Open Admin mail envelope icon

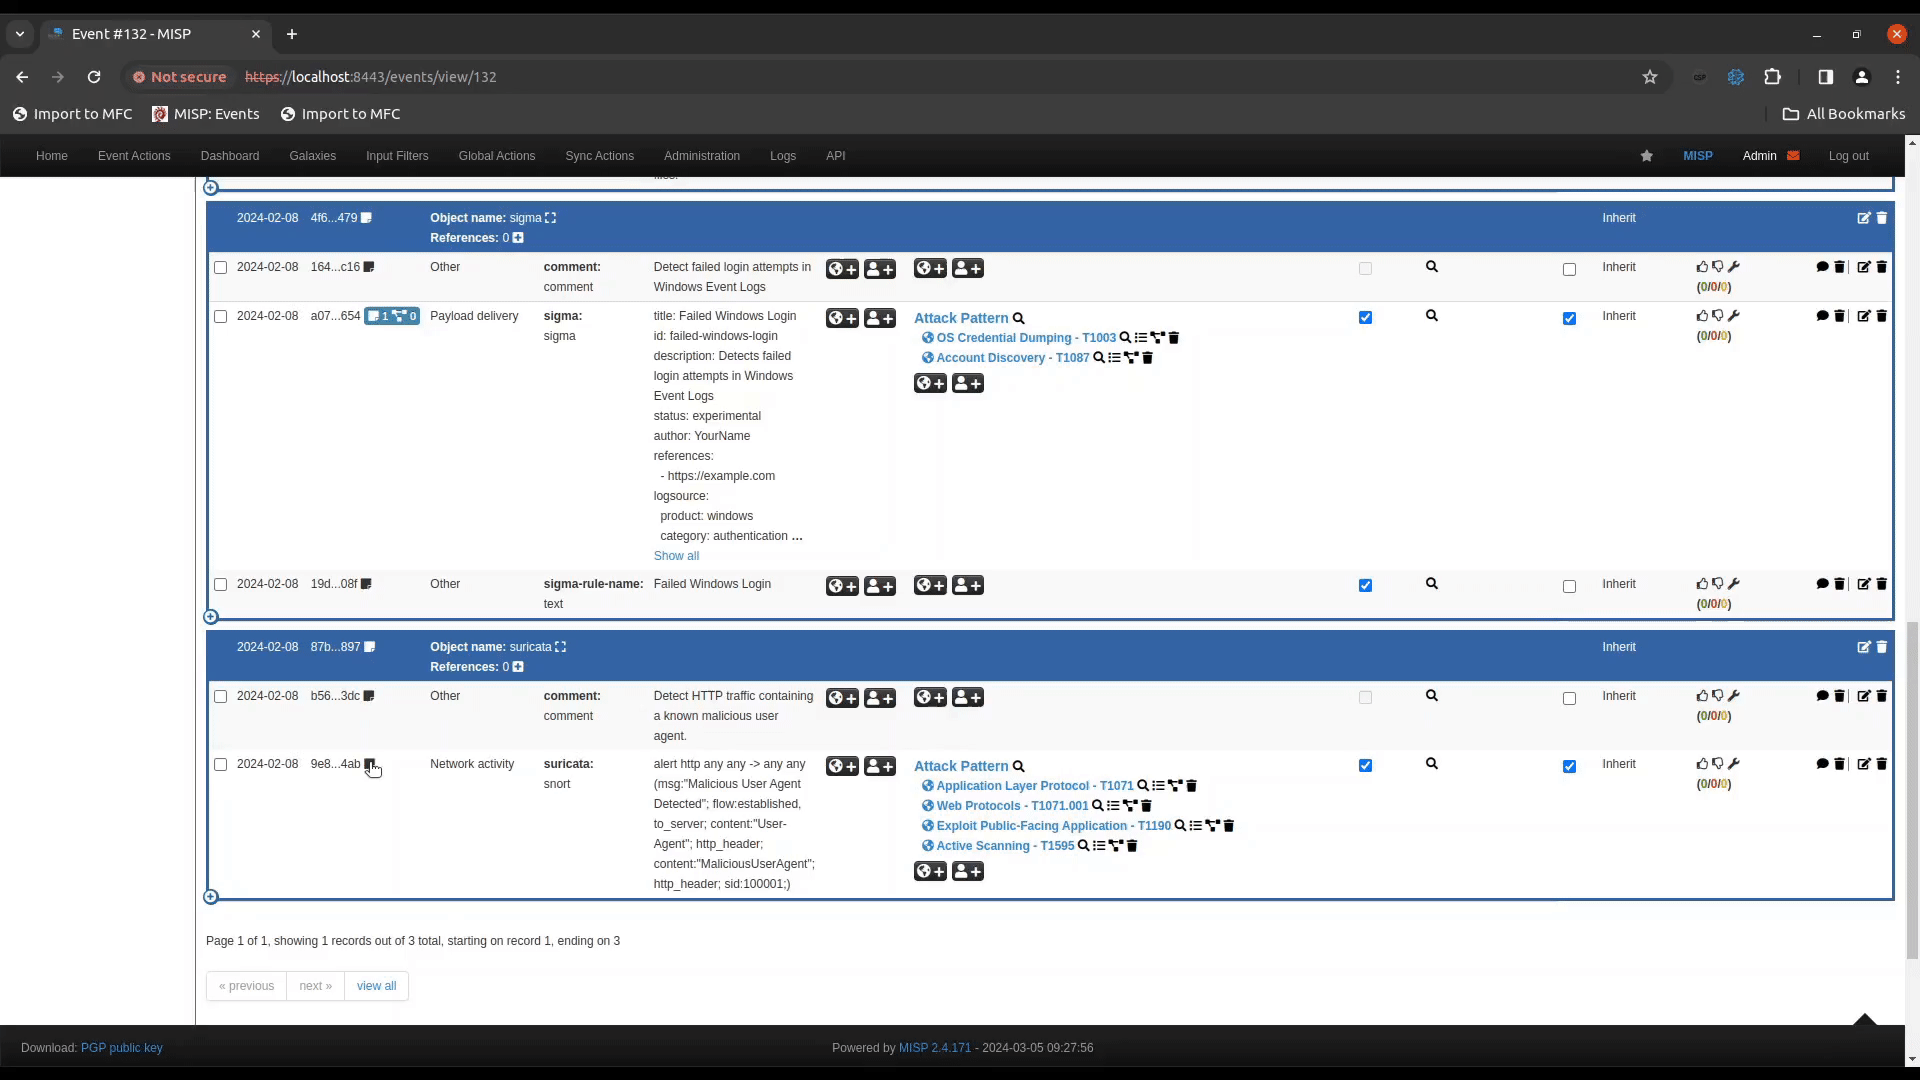[x=1793, y=156]
